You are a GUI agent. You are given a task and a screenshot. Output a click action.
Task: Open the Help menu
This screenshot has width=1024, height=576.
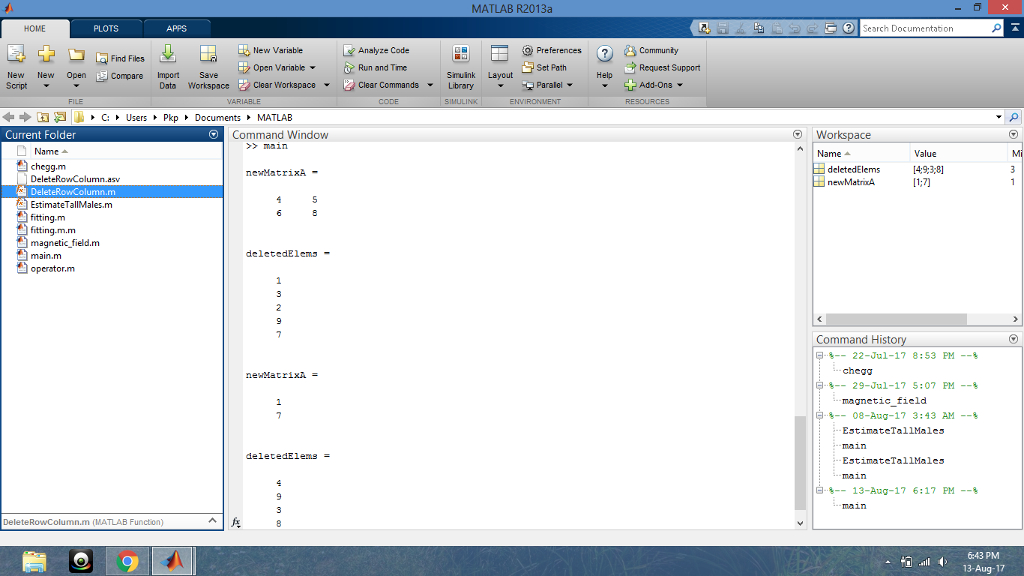coord(605,67)
